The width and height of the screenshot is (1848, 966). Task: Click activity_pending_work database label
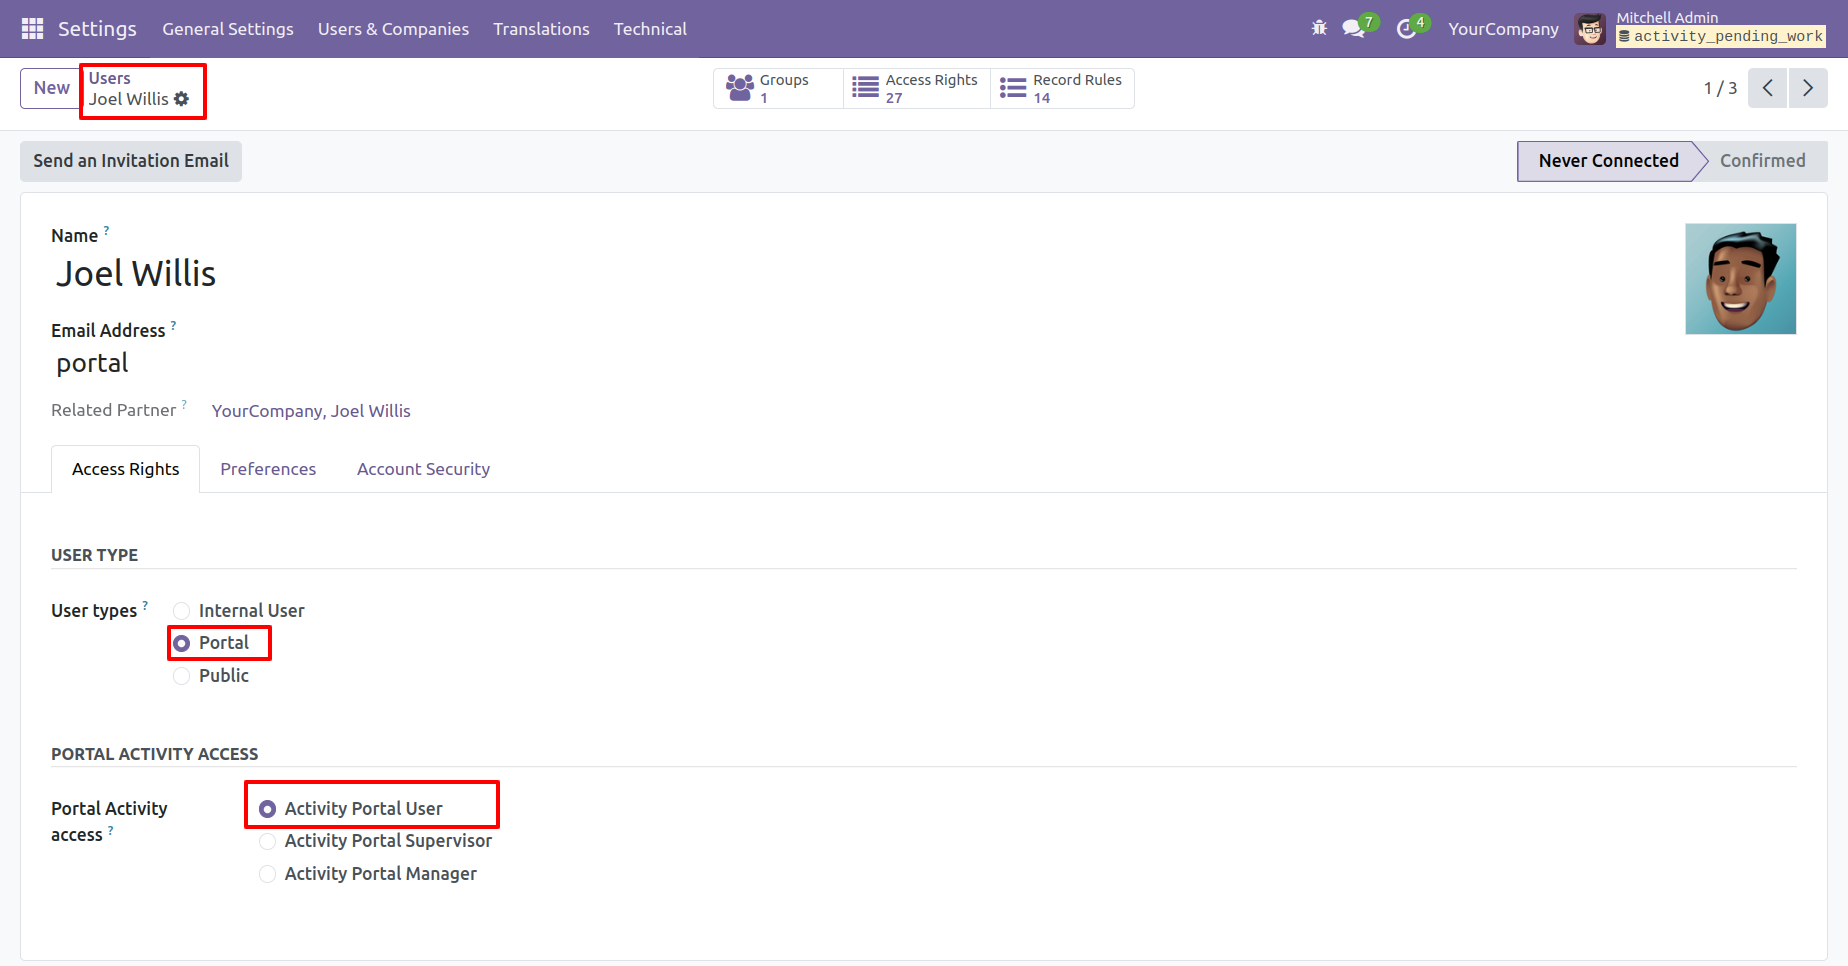tap(1721, 36)
